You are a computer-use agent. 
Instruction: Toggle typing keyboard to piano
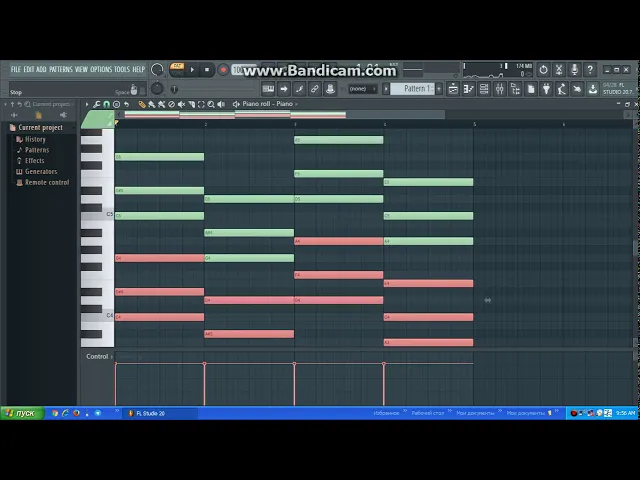[x=268, y=89]
